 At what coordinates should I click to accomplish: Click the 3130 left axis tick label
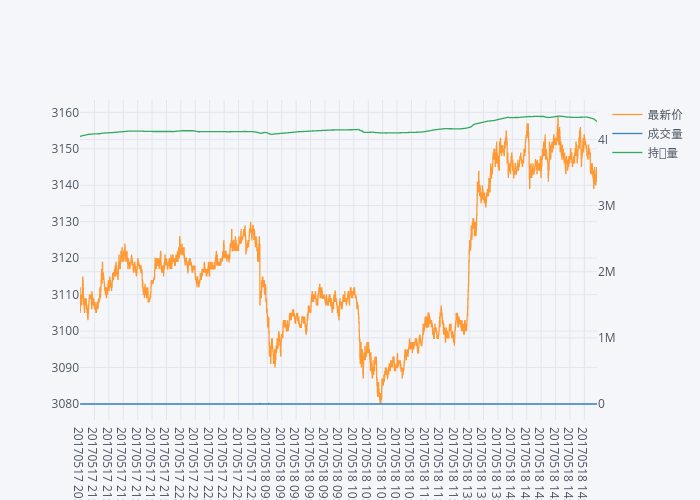[65, 222]
